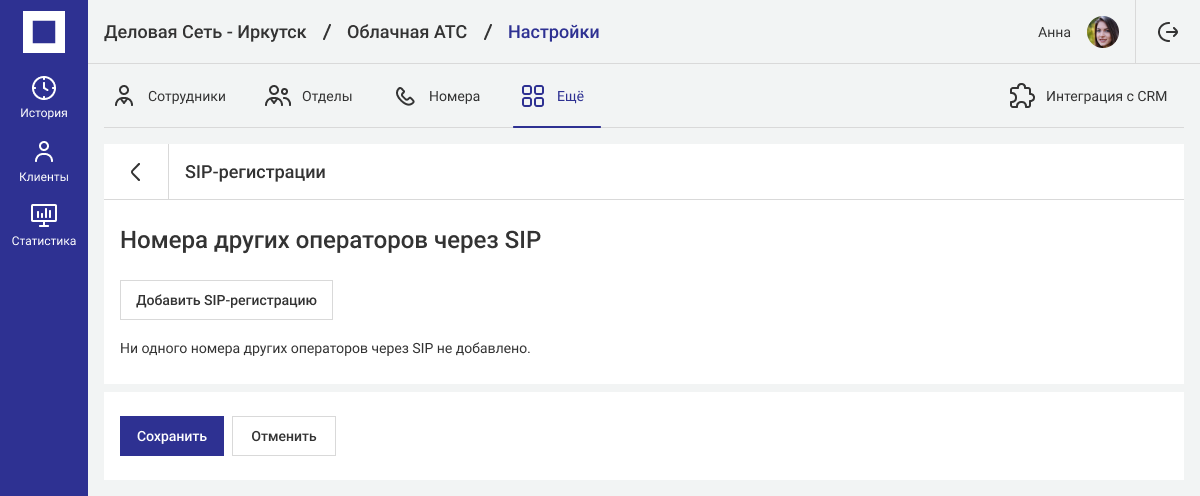Screen dimensions: 1200x496
Task: Click the user name Анна
Action: [1054, 32]
